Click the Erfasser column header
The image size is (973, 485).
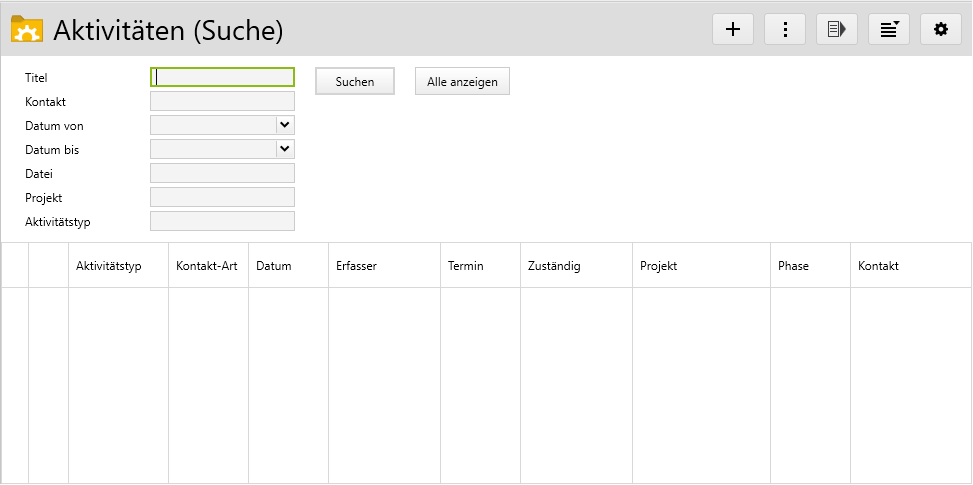click(357, 266)
